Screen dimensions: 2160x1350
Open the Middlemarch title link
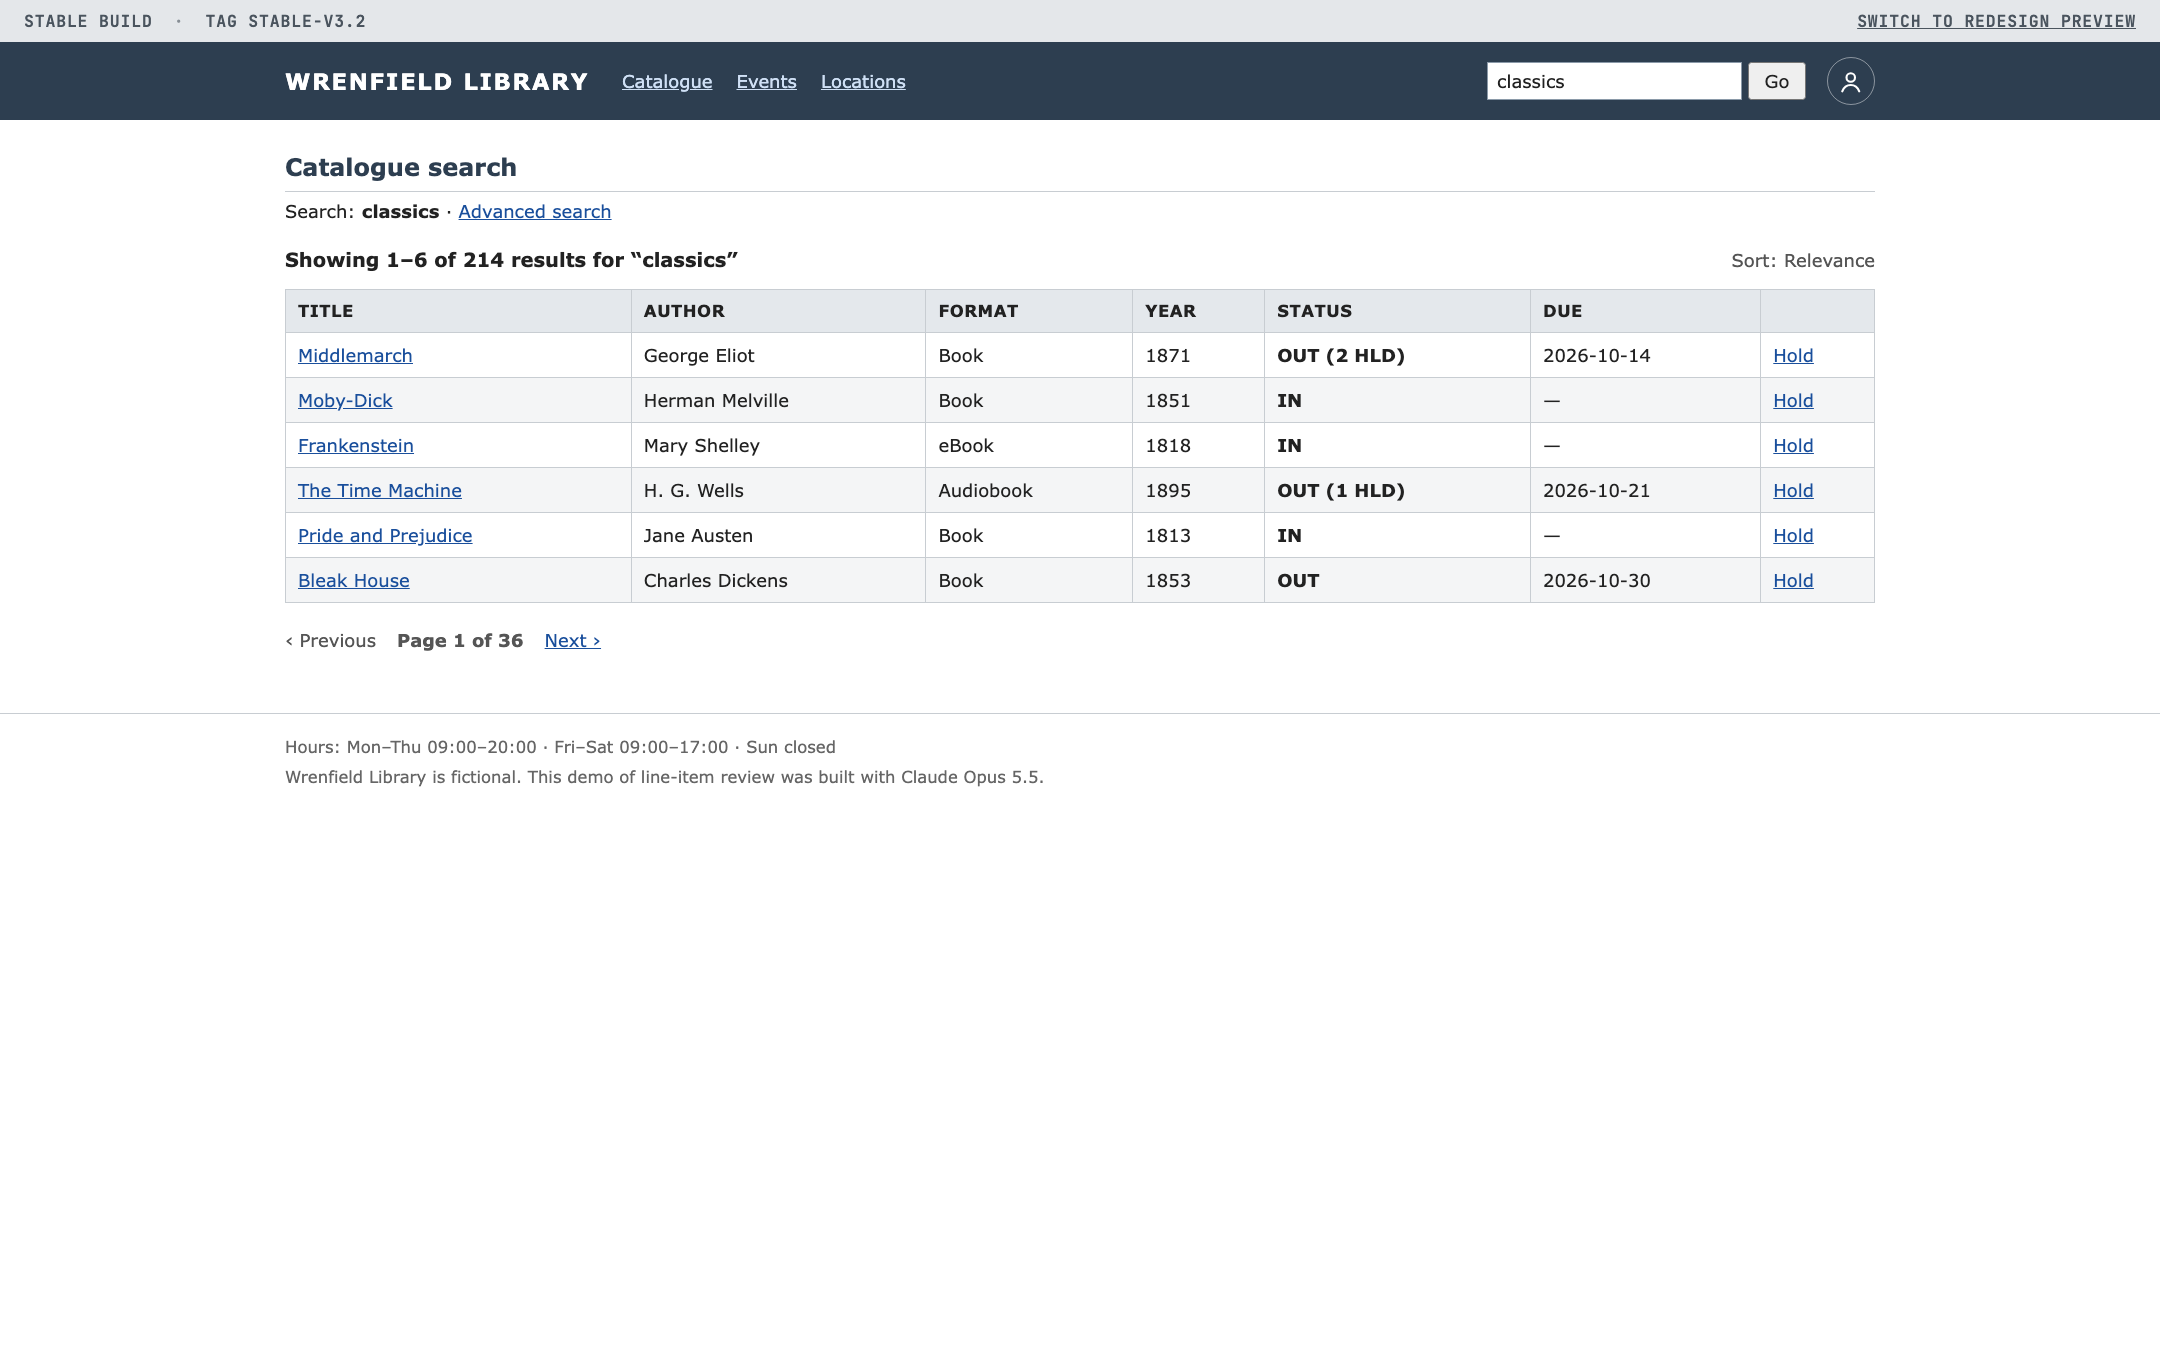click(355, 356)
